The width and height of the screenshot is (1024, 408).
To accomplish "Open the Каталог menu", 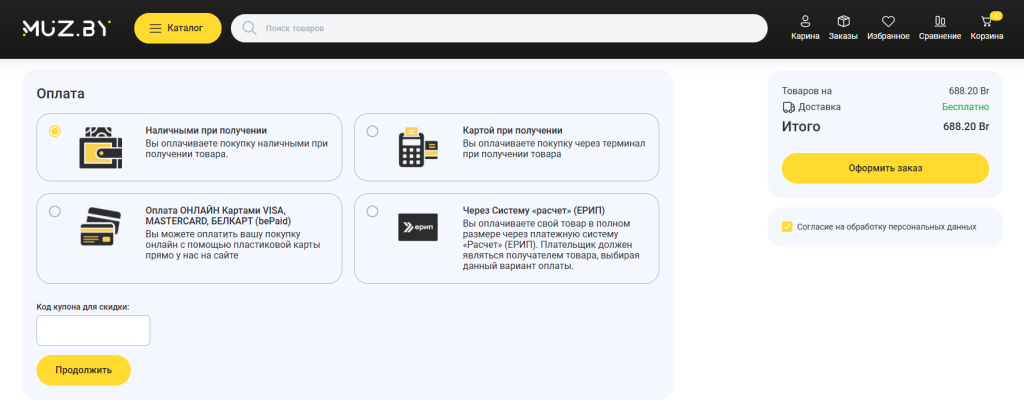I will 178,28.
